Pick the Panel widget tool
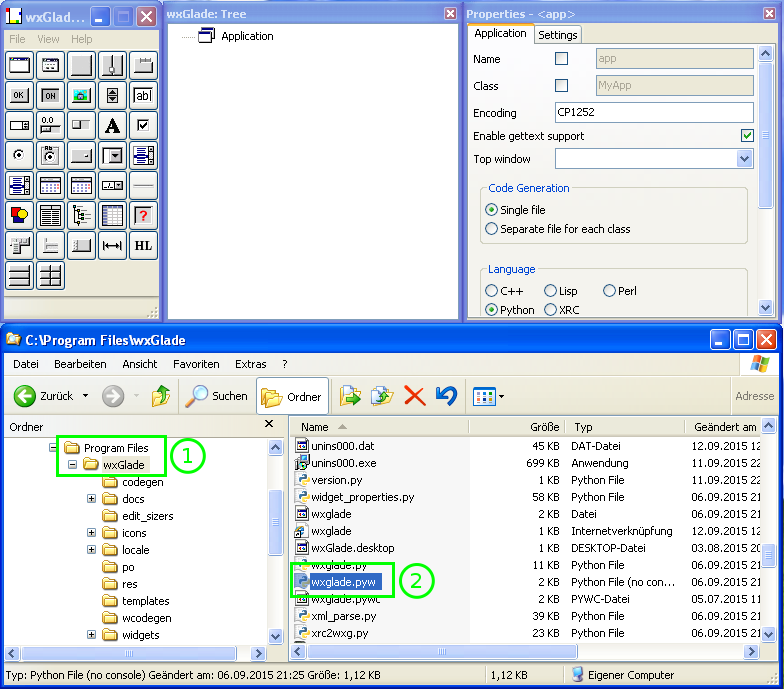Screen dimensions: 784x689 (81, 65)
